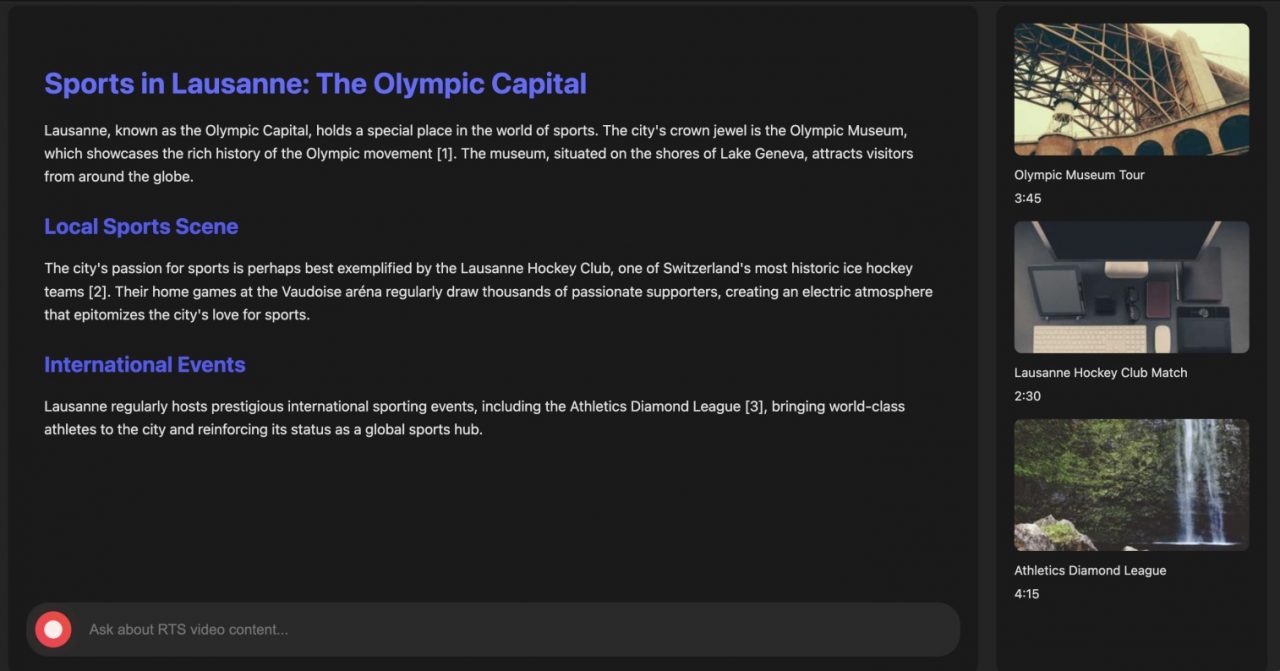Open the Athletics Diamond League waterfall thumbnail

pyautogui.click(x=1131, y=485)
